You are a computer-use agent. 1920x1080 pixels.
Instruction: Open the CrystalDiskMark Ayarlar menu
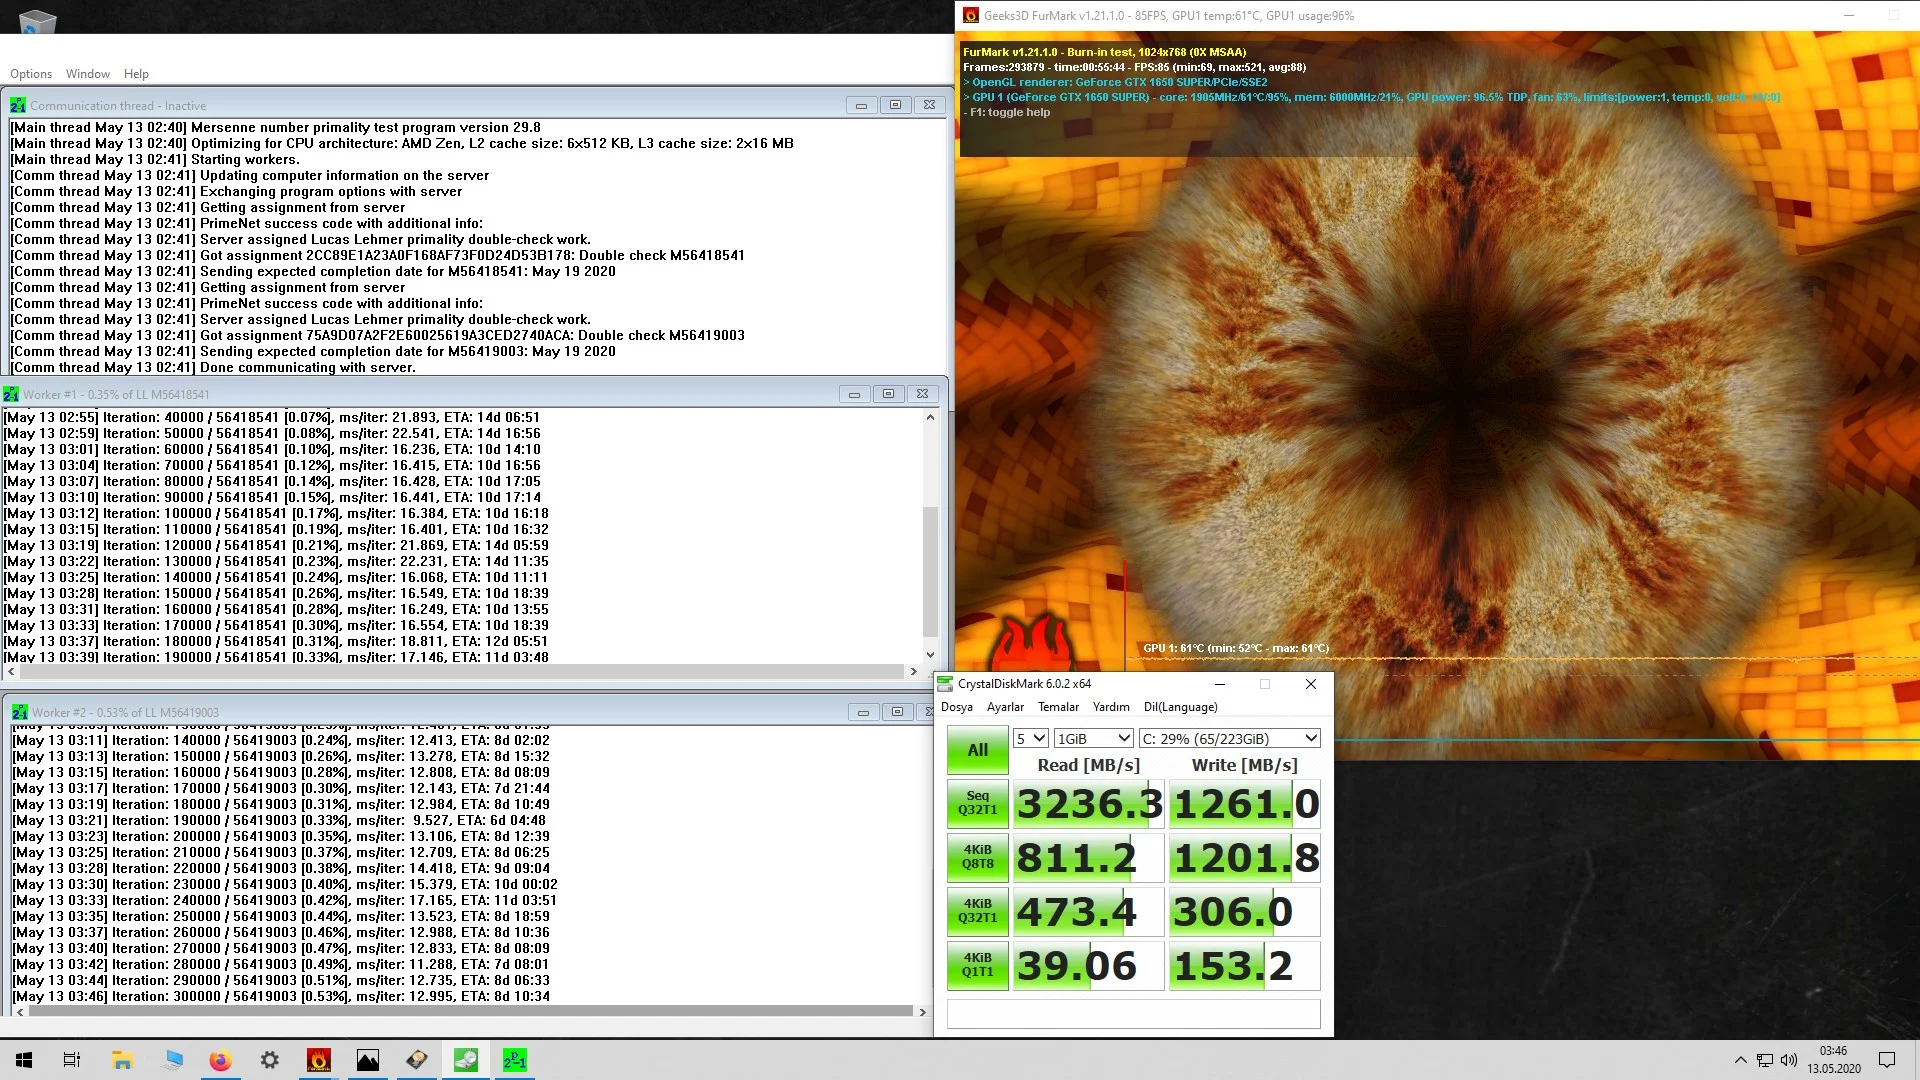coord(1005,707)
